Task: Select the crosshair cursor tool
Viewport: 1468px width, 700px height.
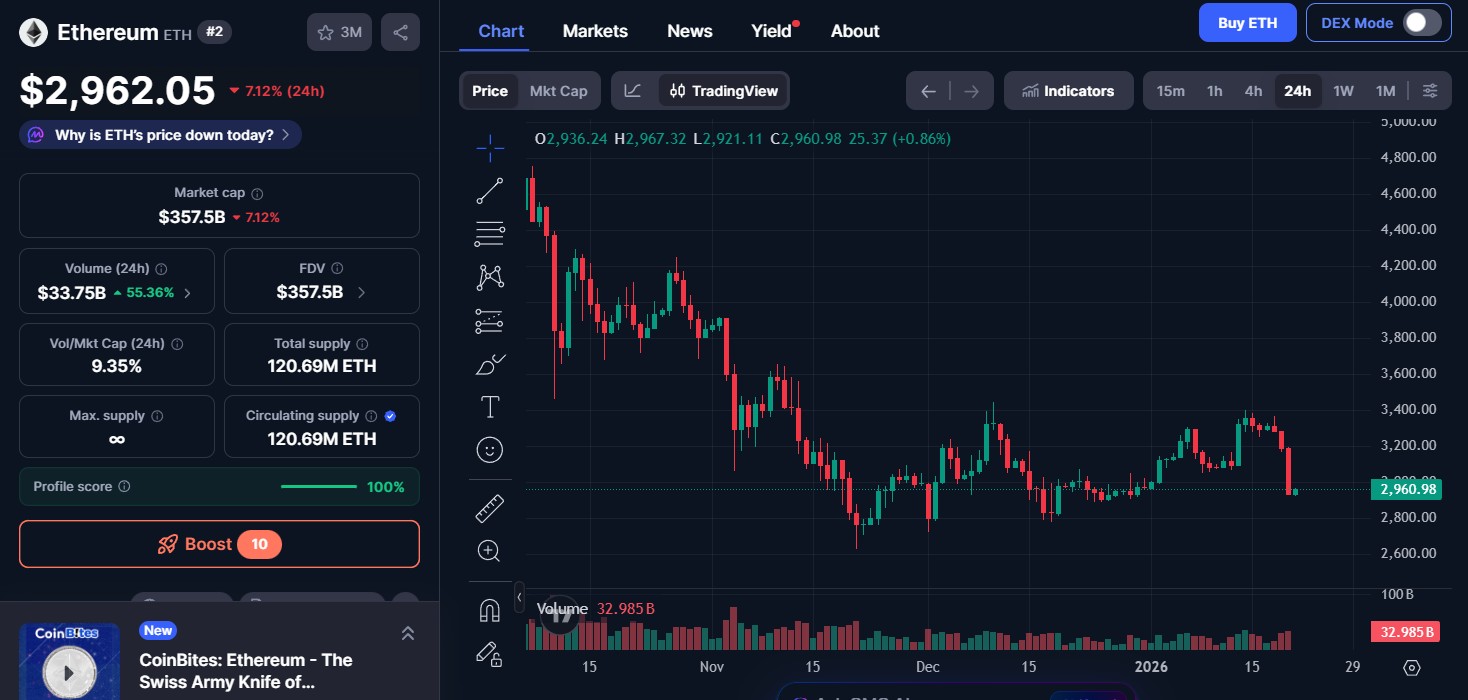Action: 490,147
